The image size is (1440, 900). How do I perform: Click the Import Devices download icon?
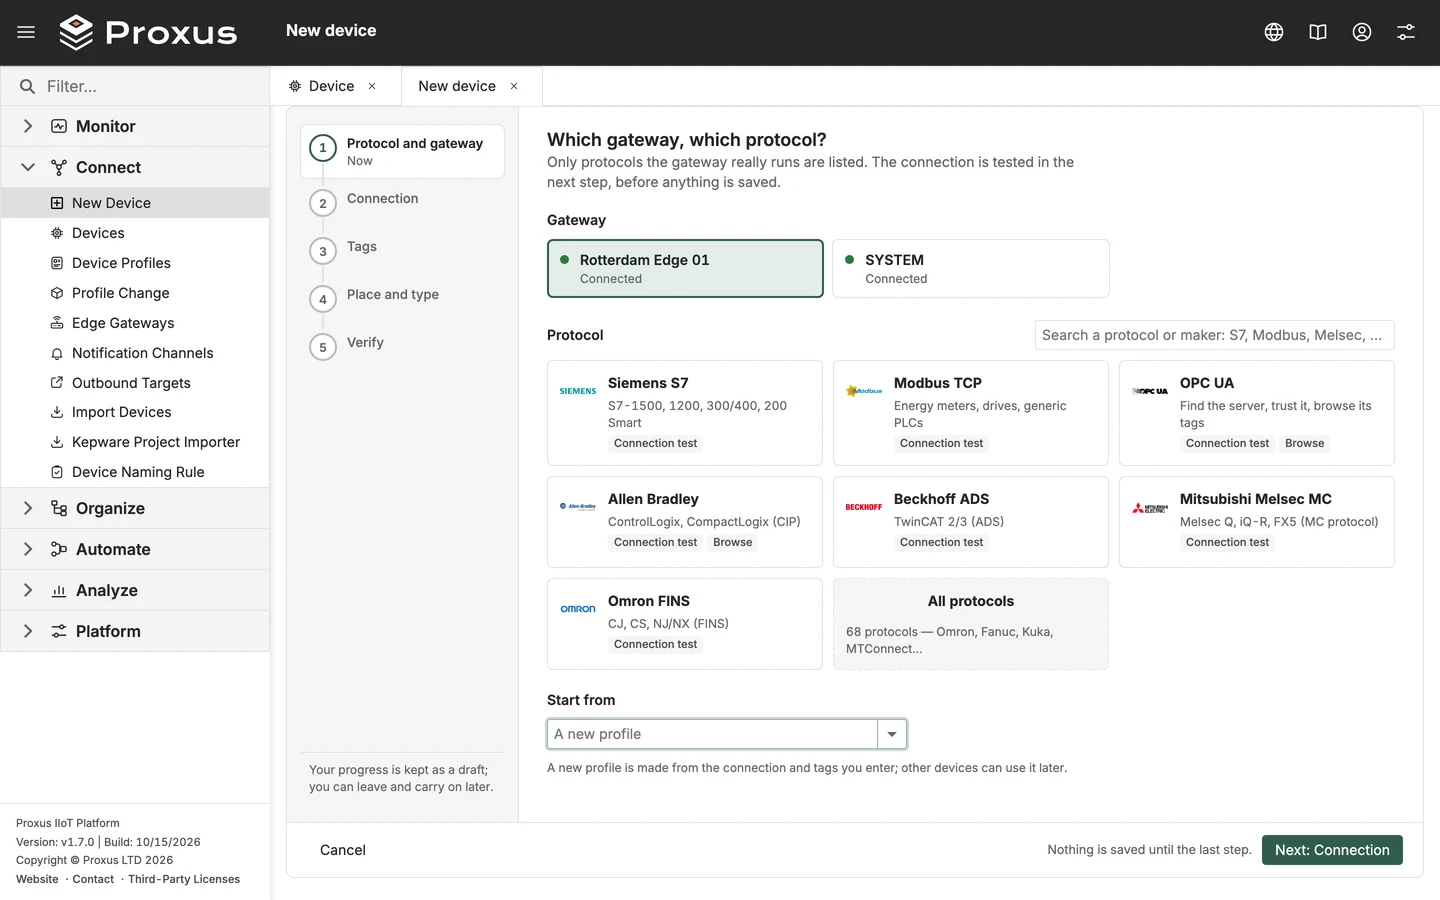tap(57, 412)
